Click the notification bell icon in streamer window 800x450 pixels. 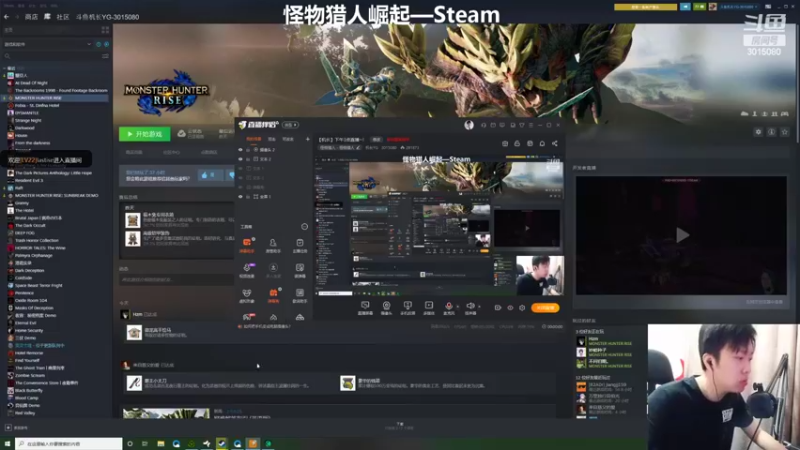(x=542, y=143)
